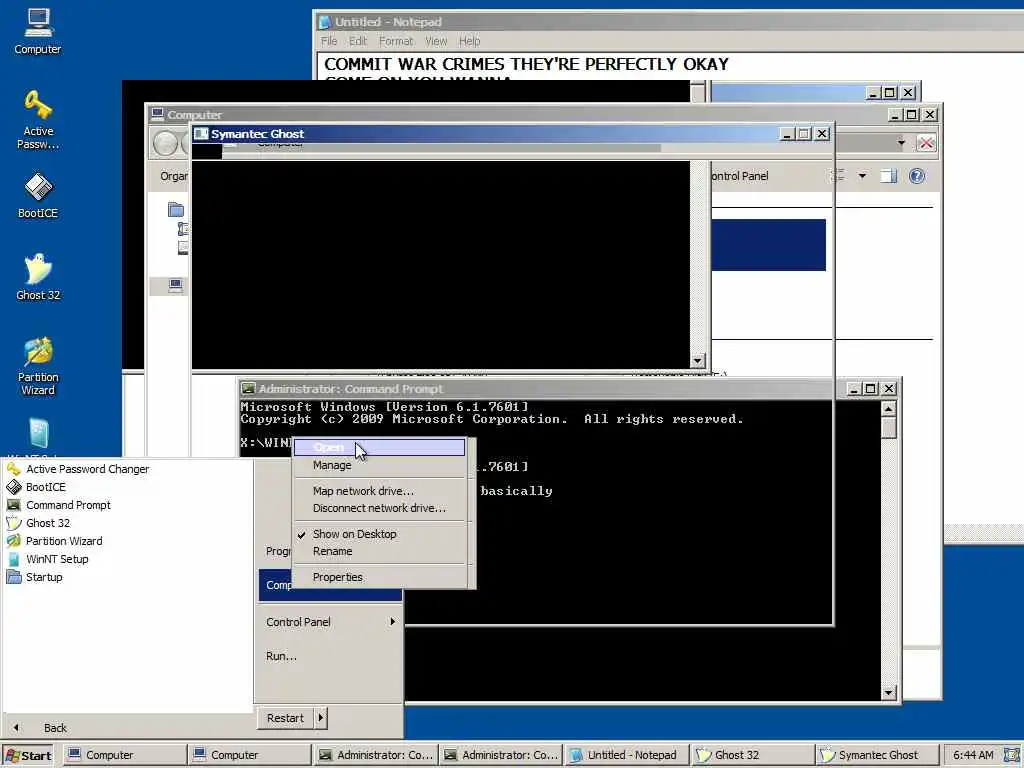1024x768 pixels.
Task: Launch Ghost 32 desktop icon
Action: 38,277
